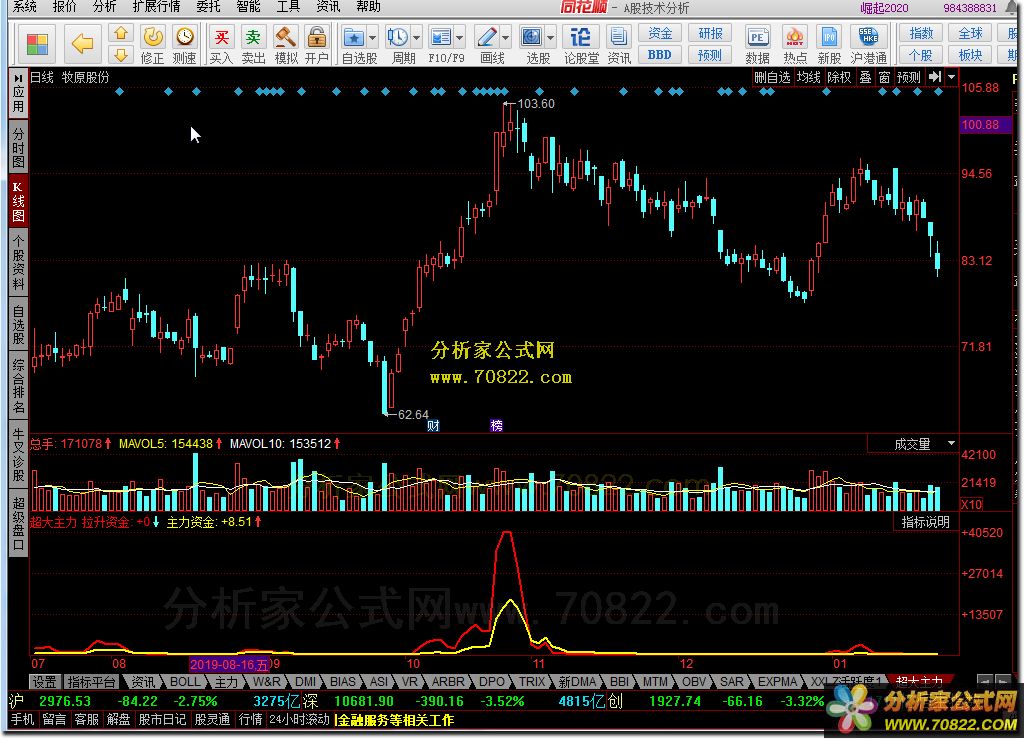The image size is (1026, 740).
Task: Switch to the 个股资料 sidebar tab
Action: coord(18,262)
